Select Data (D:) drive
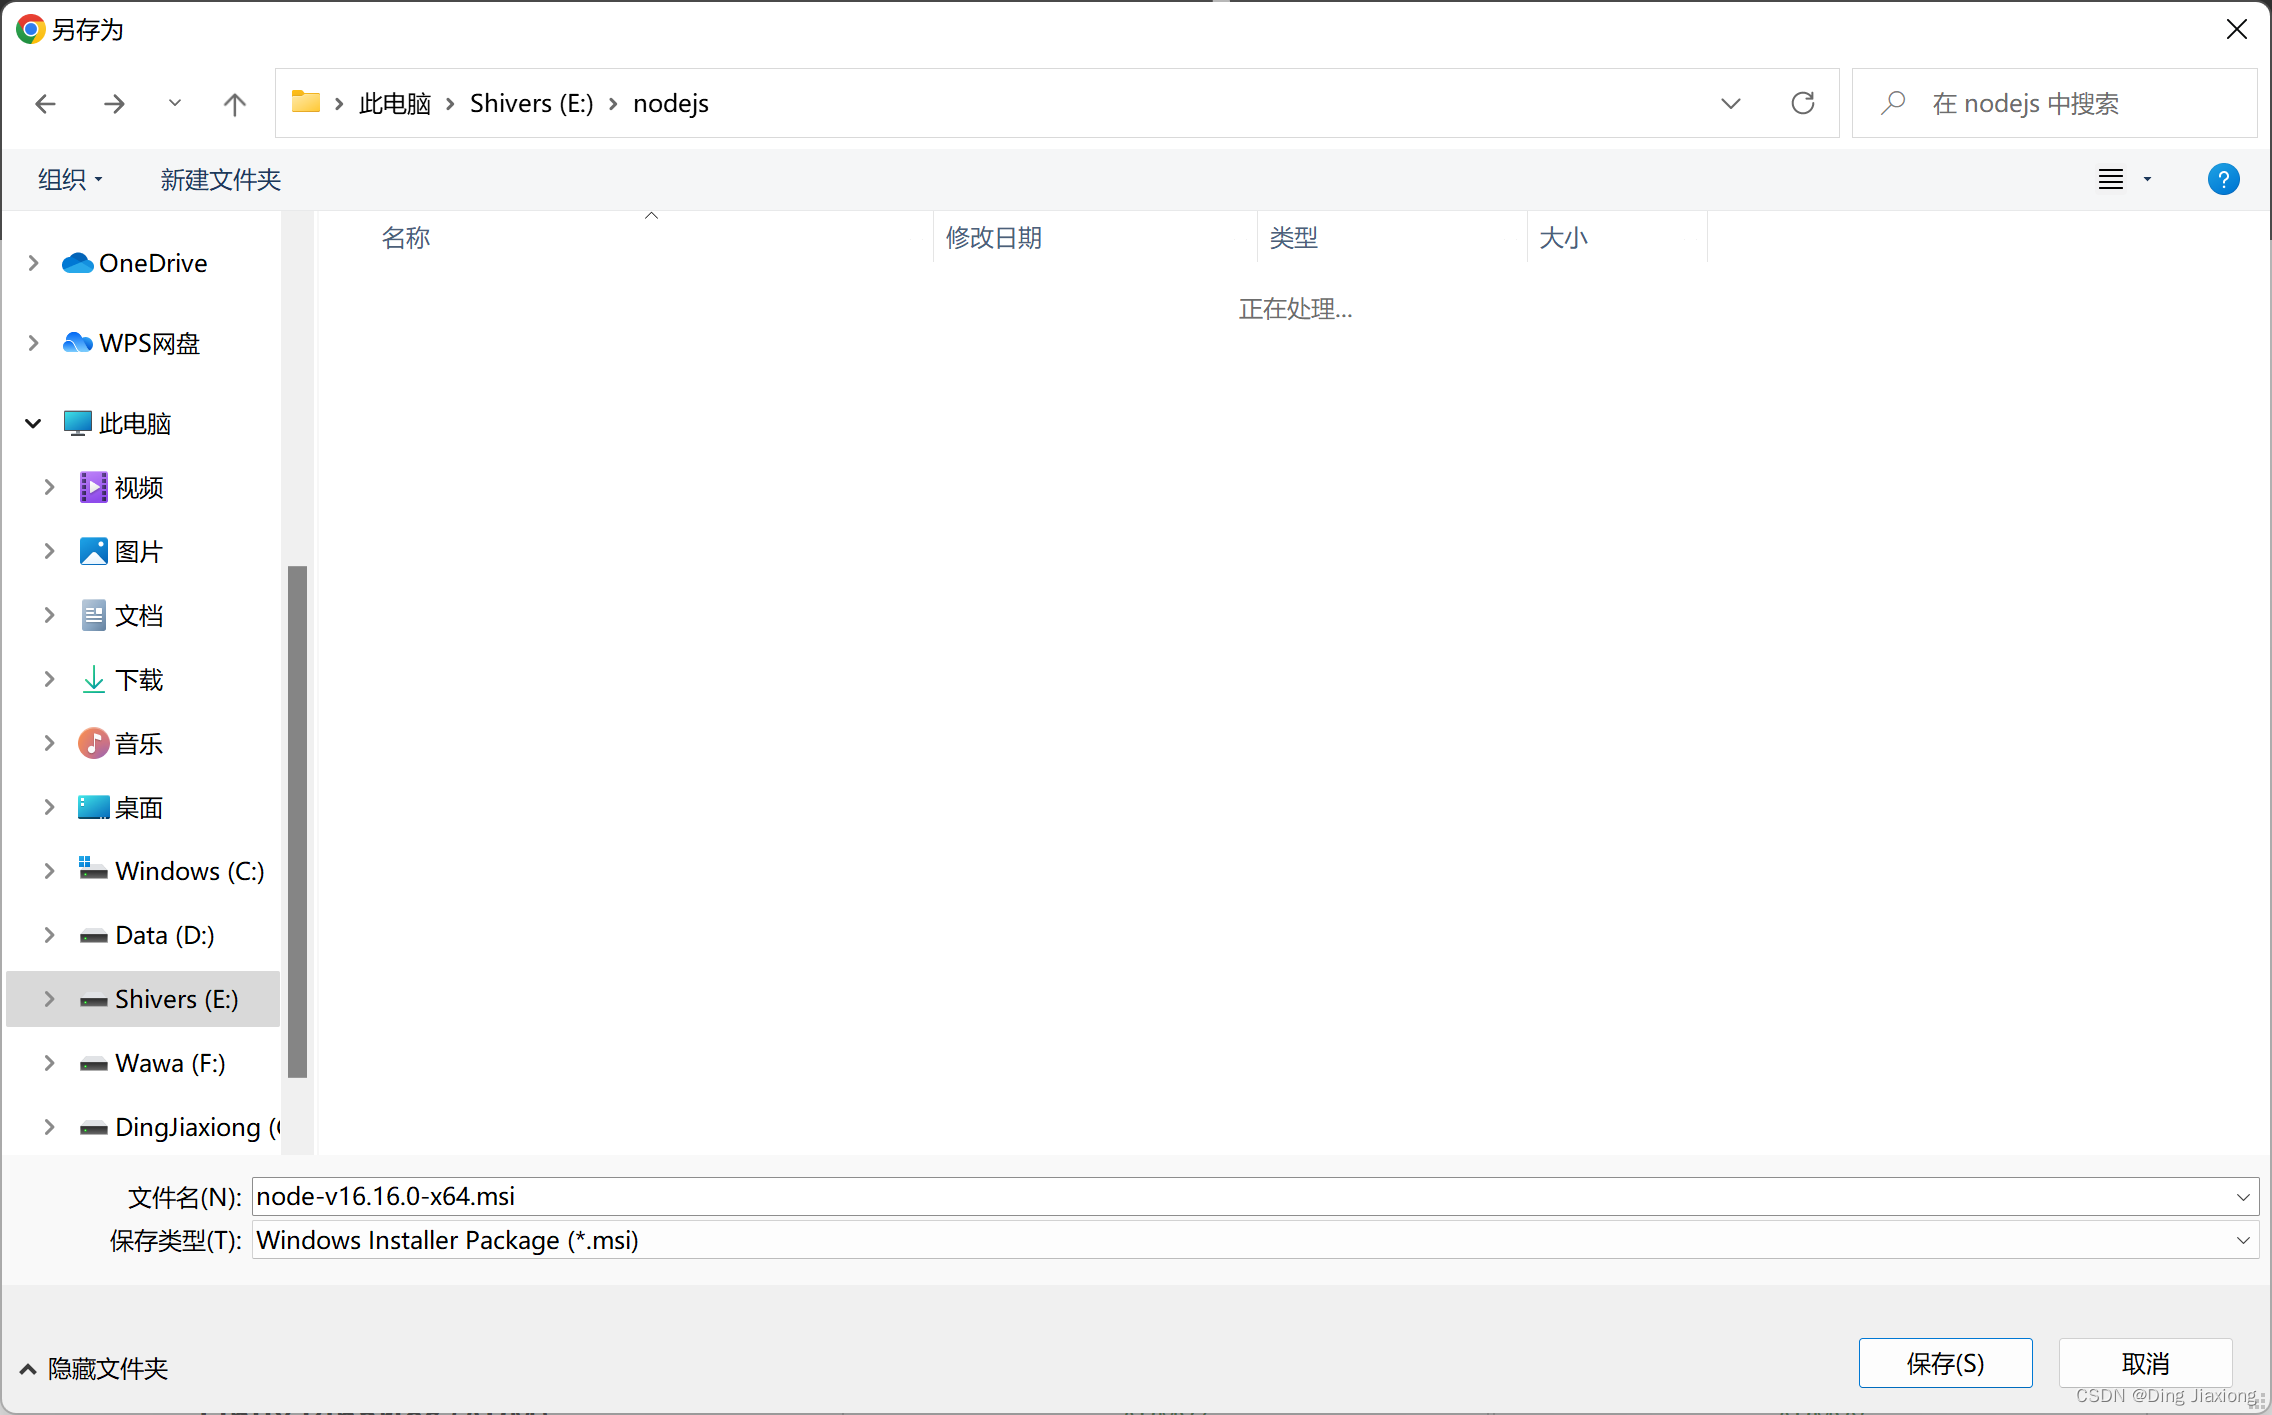 pyautogui.click(x=164, y=935)
